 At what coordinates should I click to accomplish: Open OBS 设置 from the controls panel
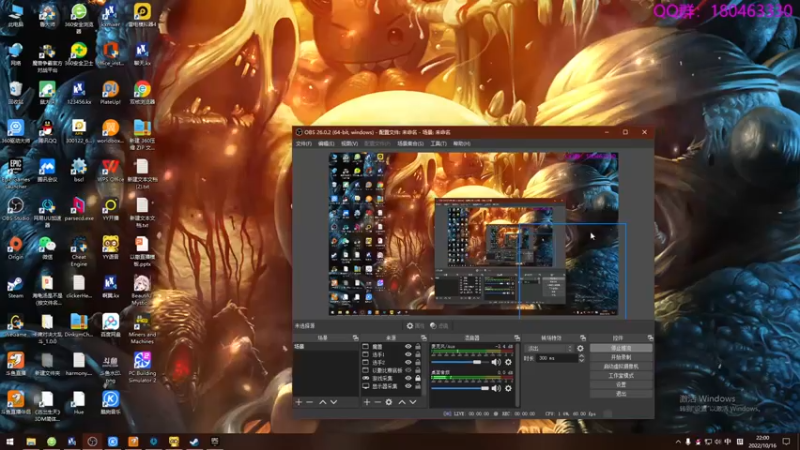[621, 385]
